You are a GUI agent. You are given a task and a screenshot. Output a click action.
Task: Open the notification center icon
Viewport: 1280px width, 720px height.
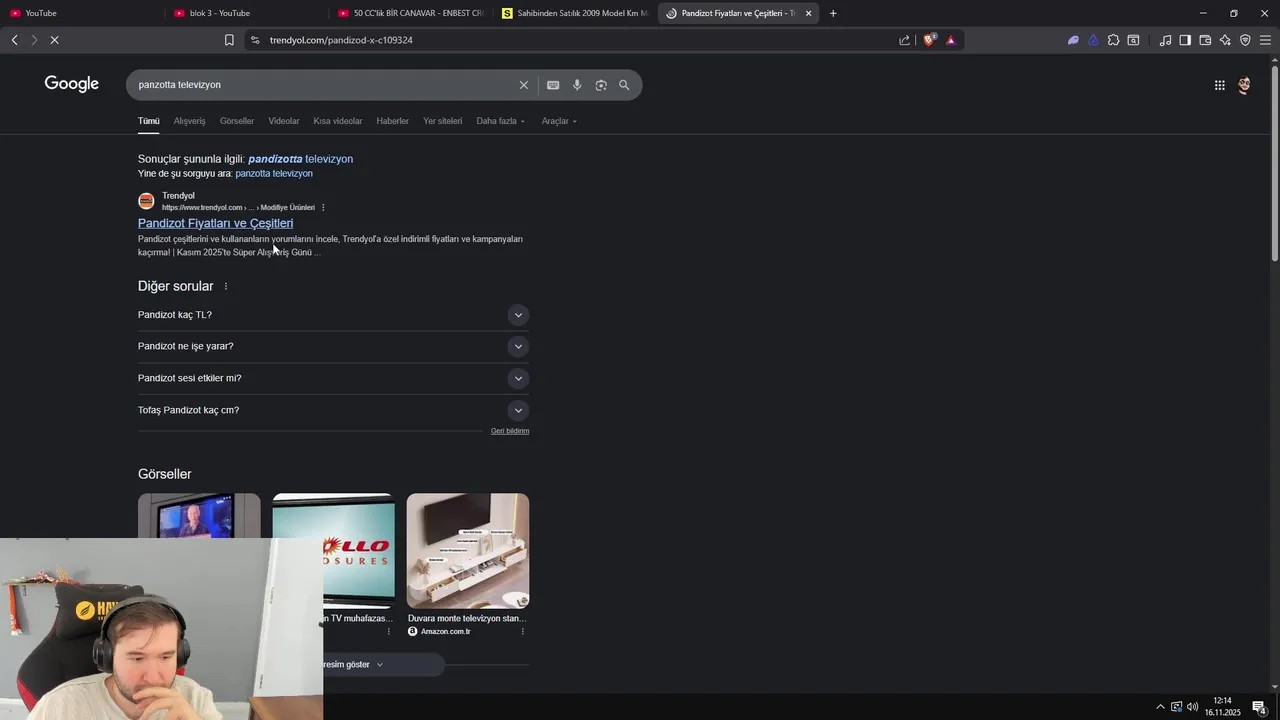[1260, 707]
